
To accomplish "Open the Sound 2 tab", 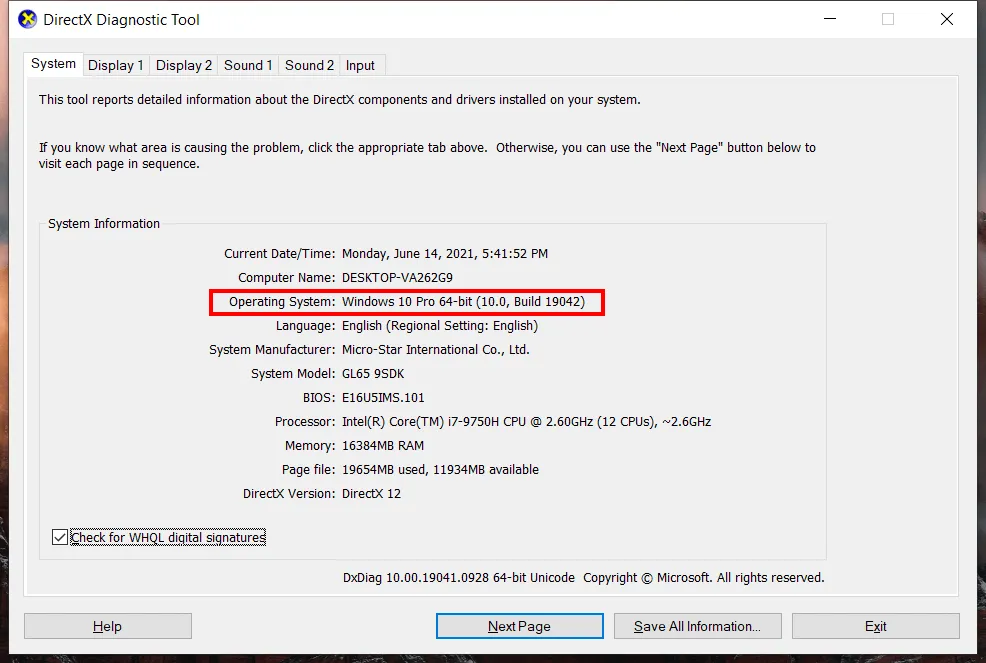I will point(308,64).
